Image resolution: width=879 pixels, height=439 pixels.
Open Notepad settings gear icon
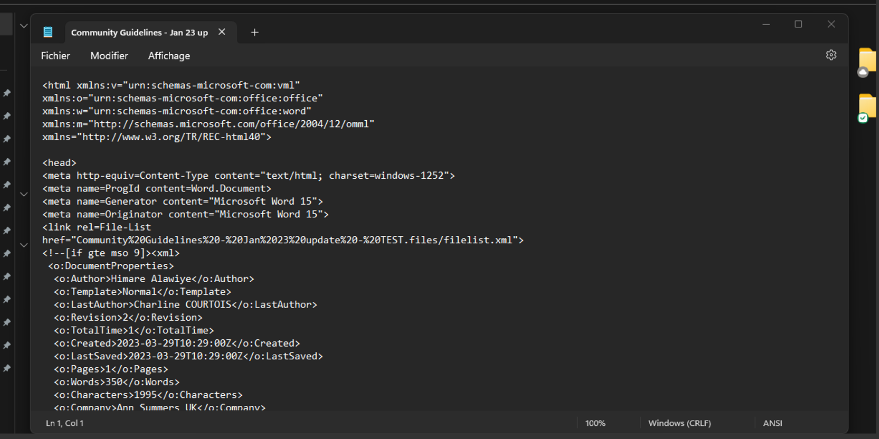(830, 55)
